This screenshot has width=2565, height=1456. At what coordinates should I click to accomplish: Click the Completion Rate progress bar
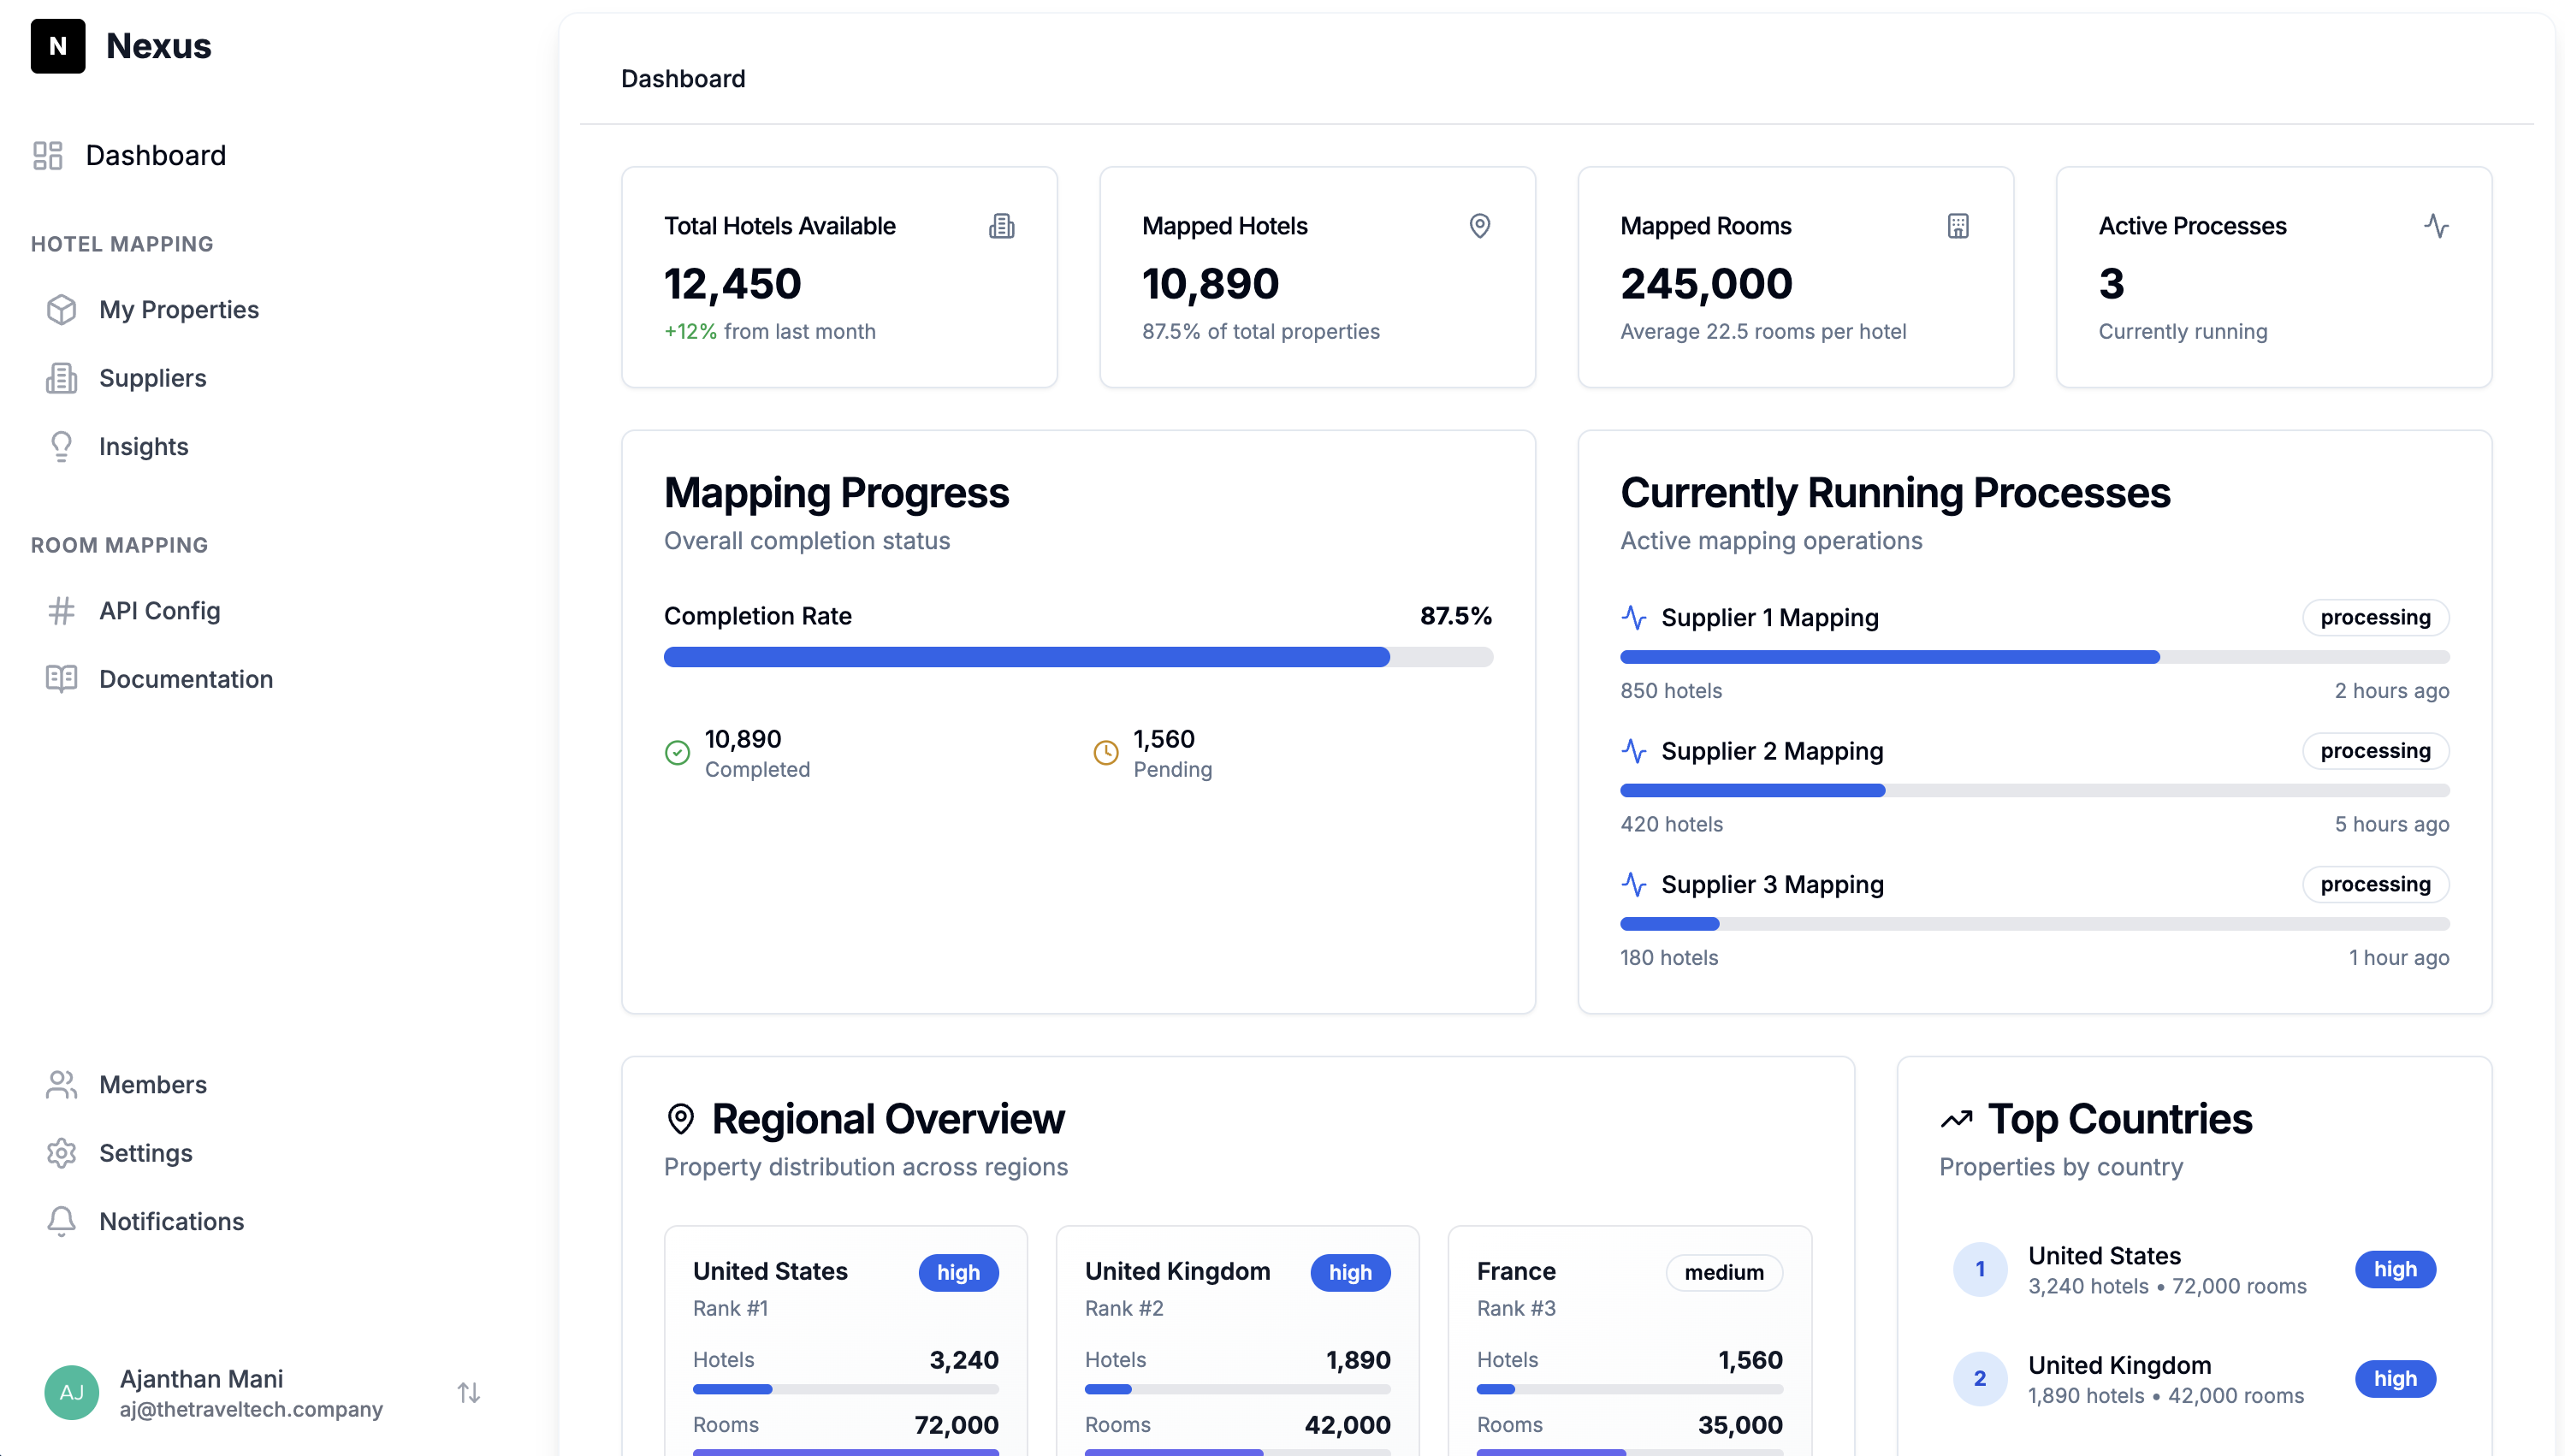click(1078, 657)
